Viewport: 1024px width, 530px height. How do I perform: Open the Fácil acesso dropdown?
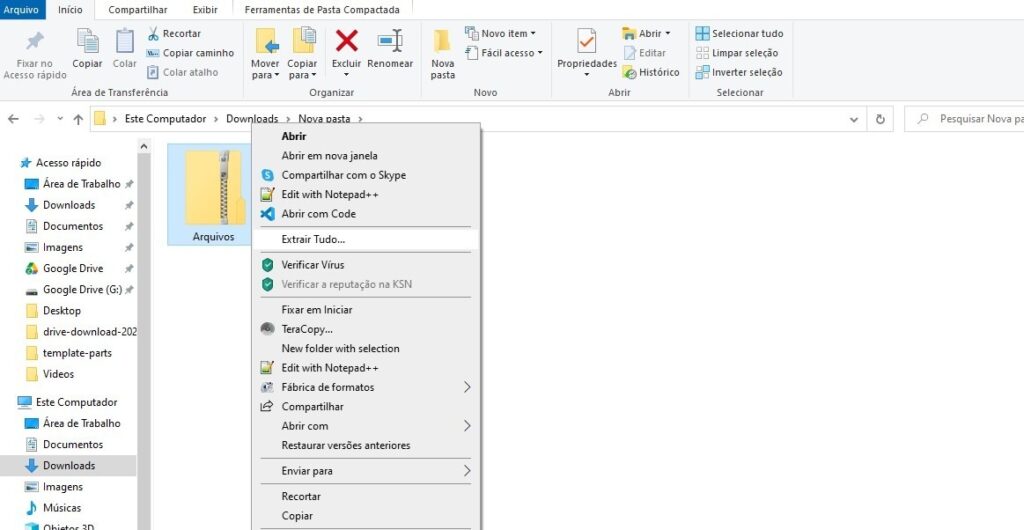point(504,53)
